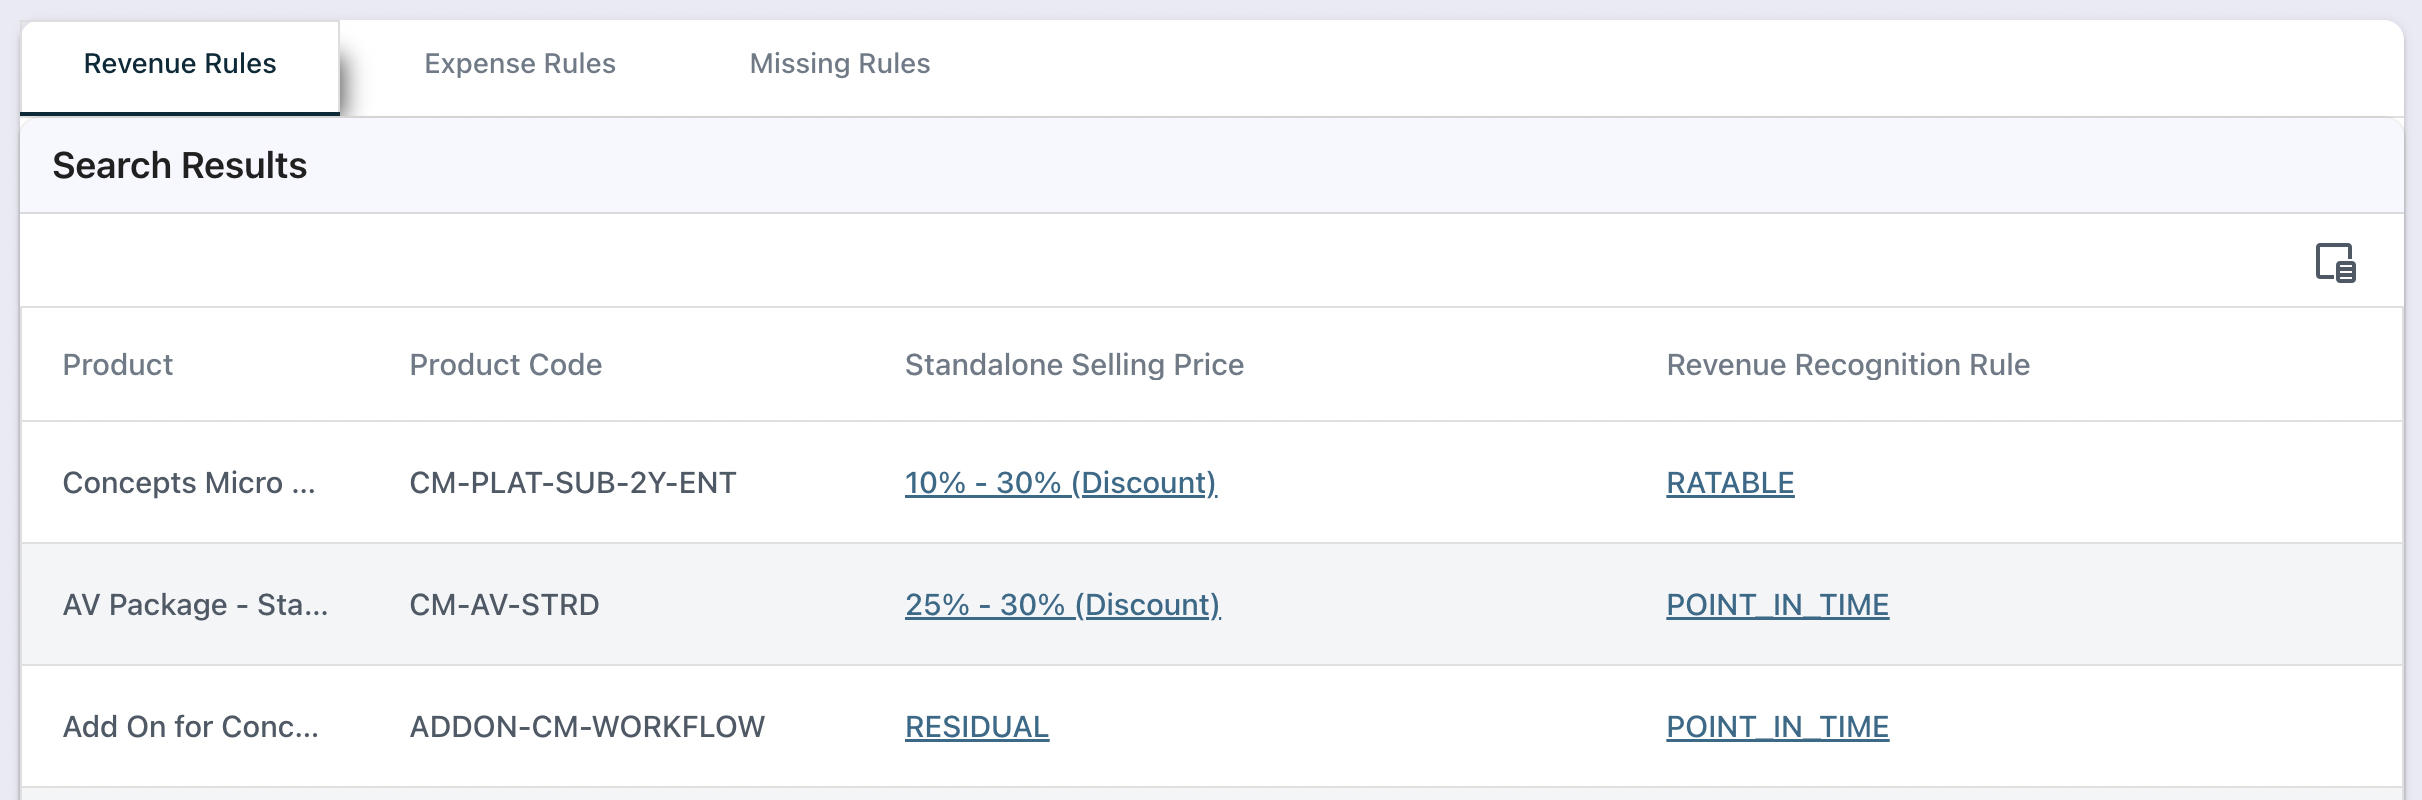Select the AV Package - Sta... product cell
Image resolution: width=2422 pixels, height=800 pixels.
195,605
